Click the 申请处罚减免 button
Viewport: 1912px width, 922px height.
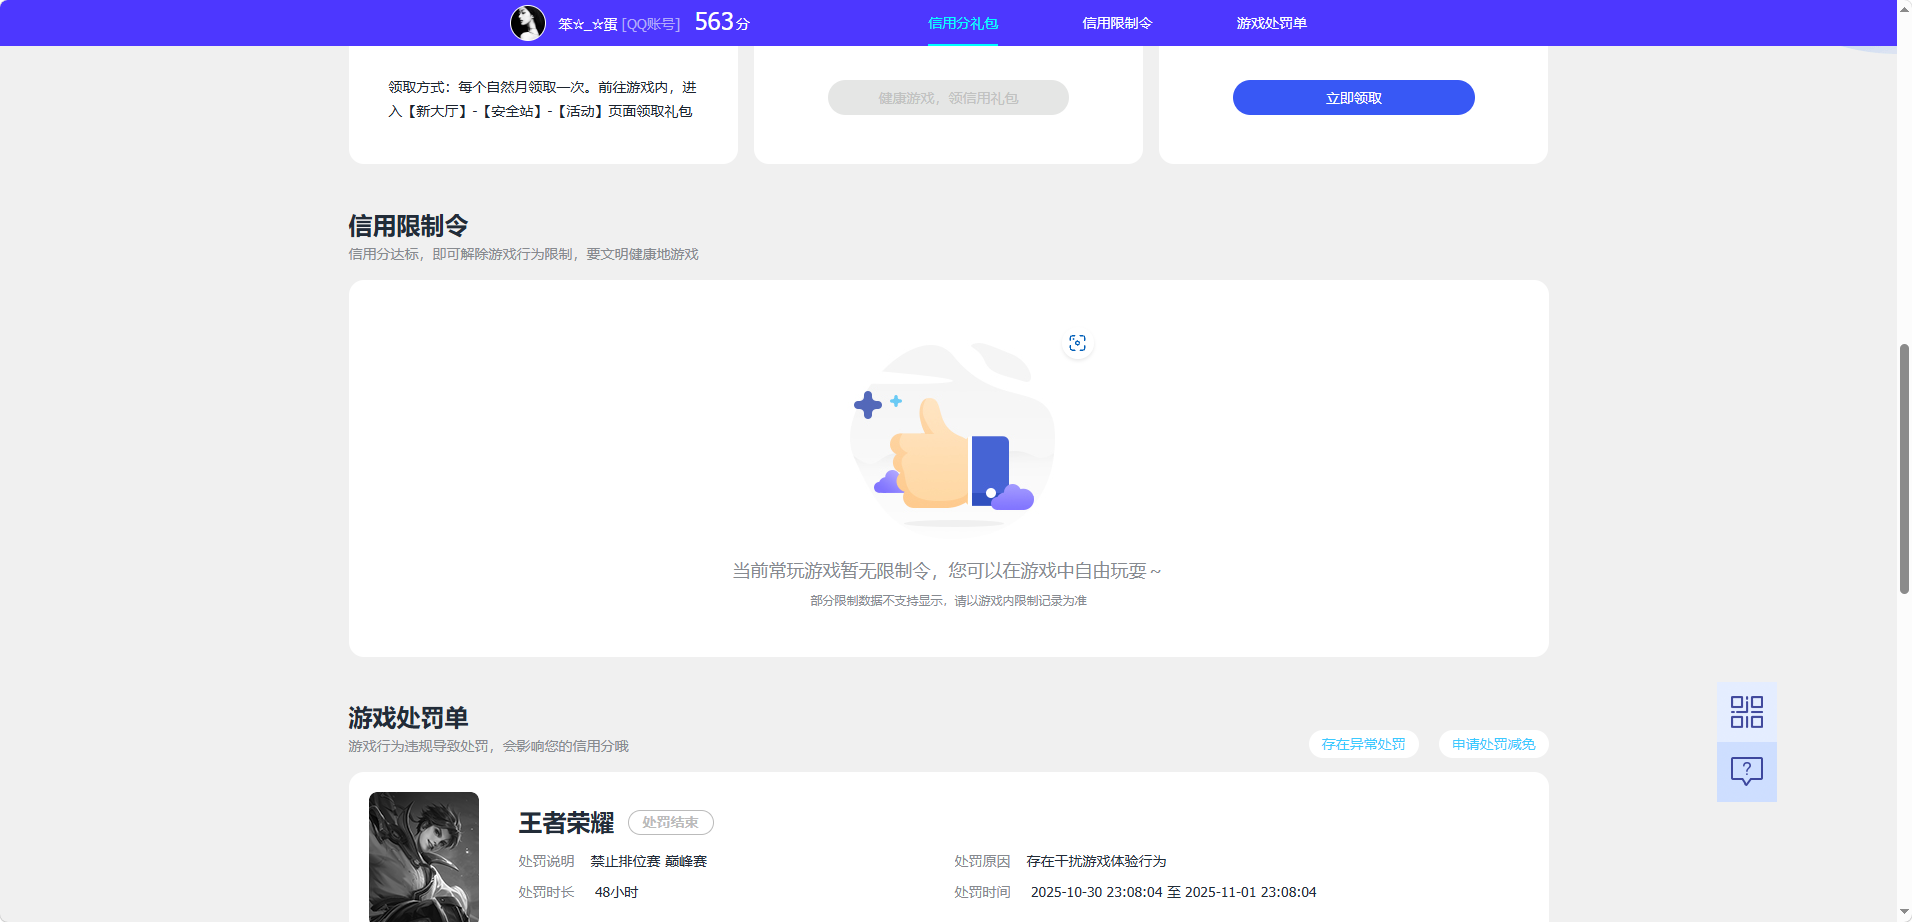pos(1493,744)
